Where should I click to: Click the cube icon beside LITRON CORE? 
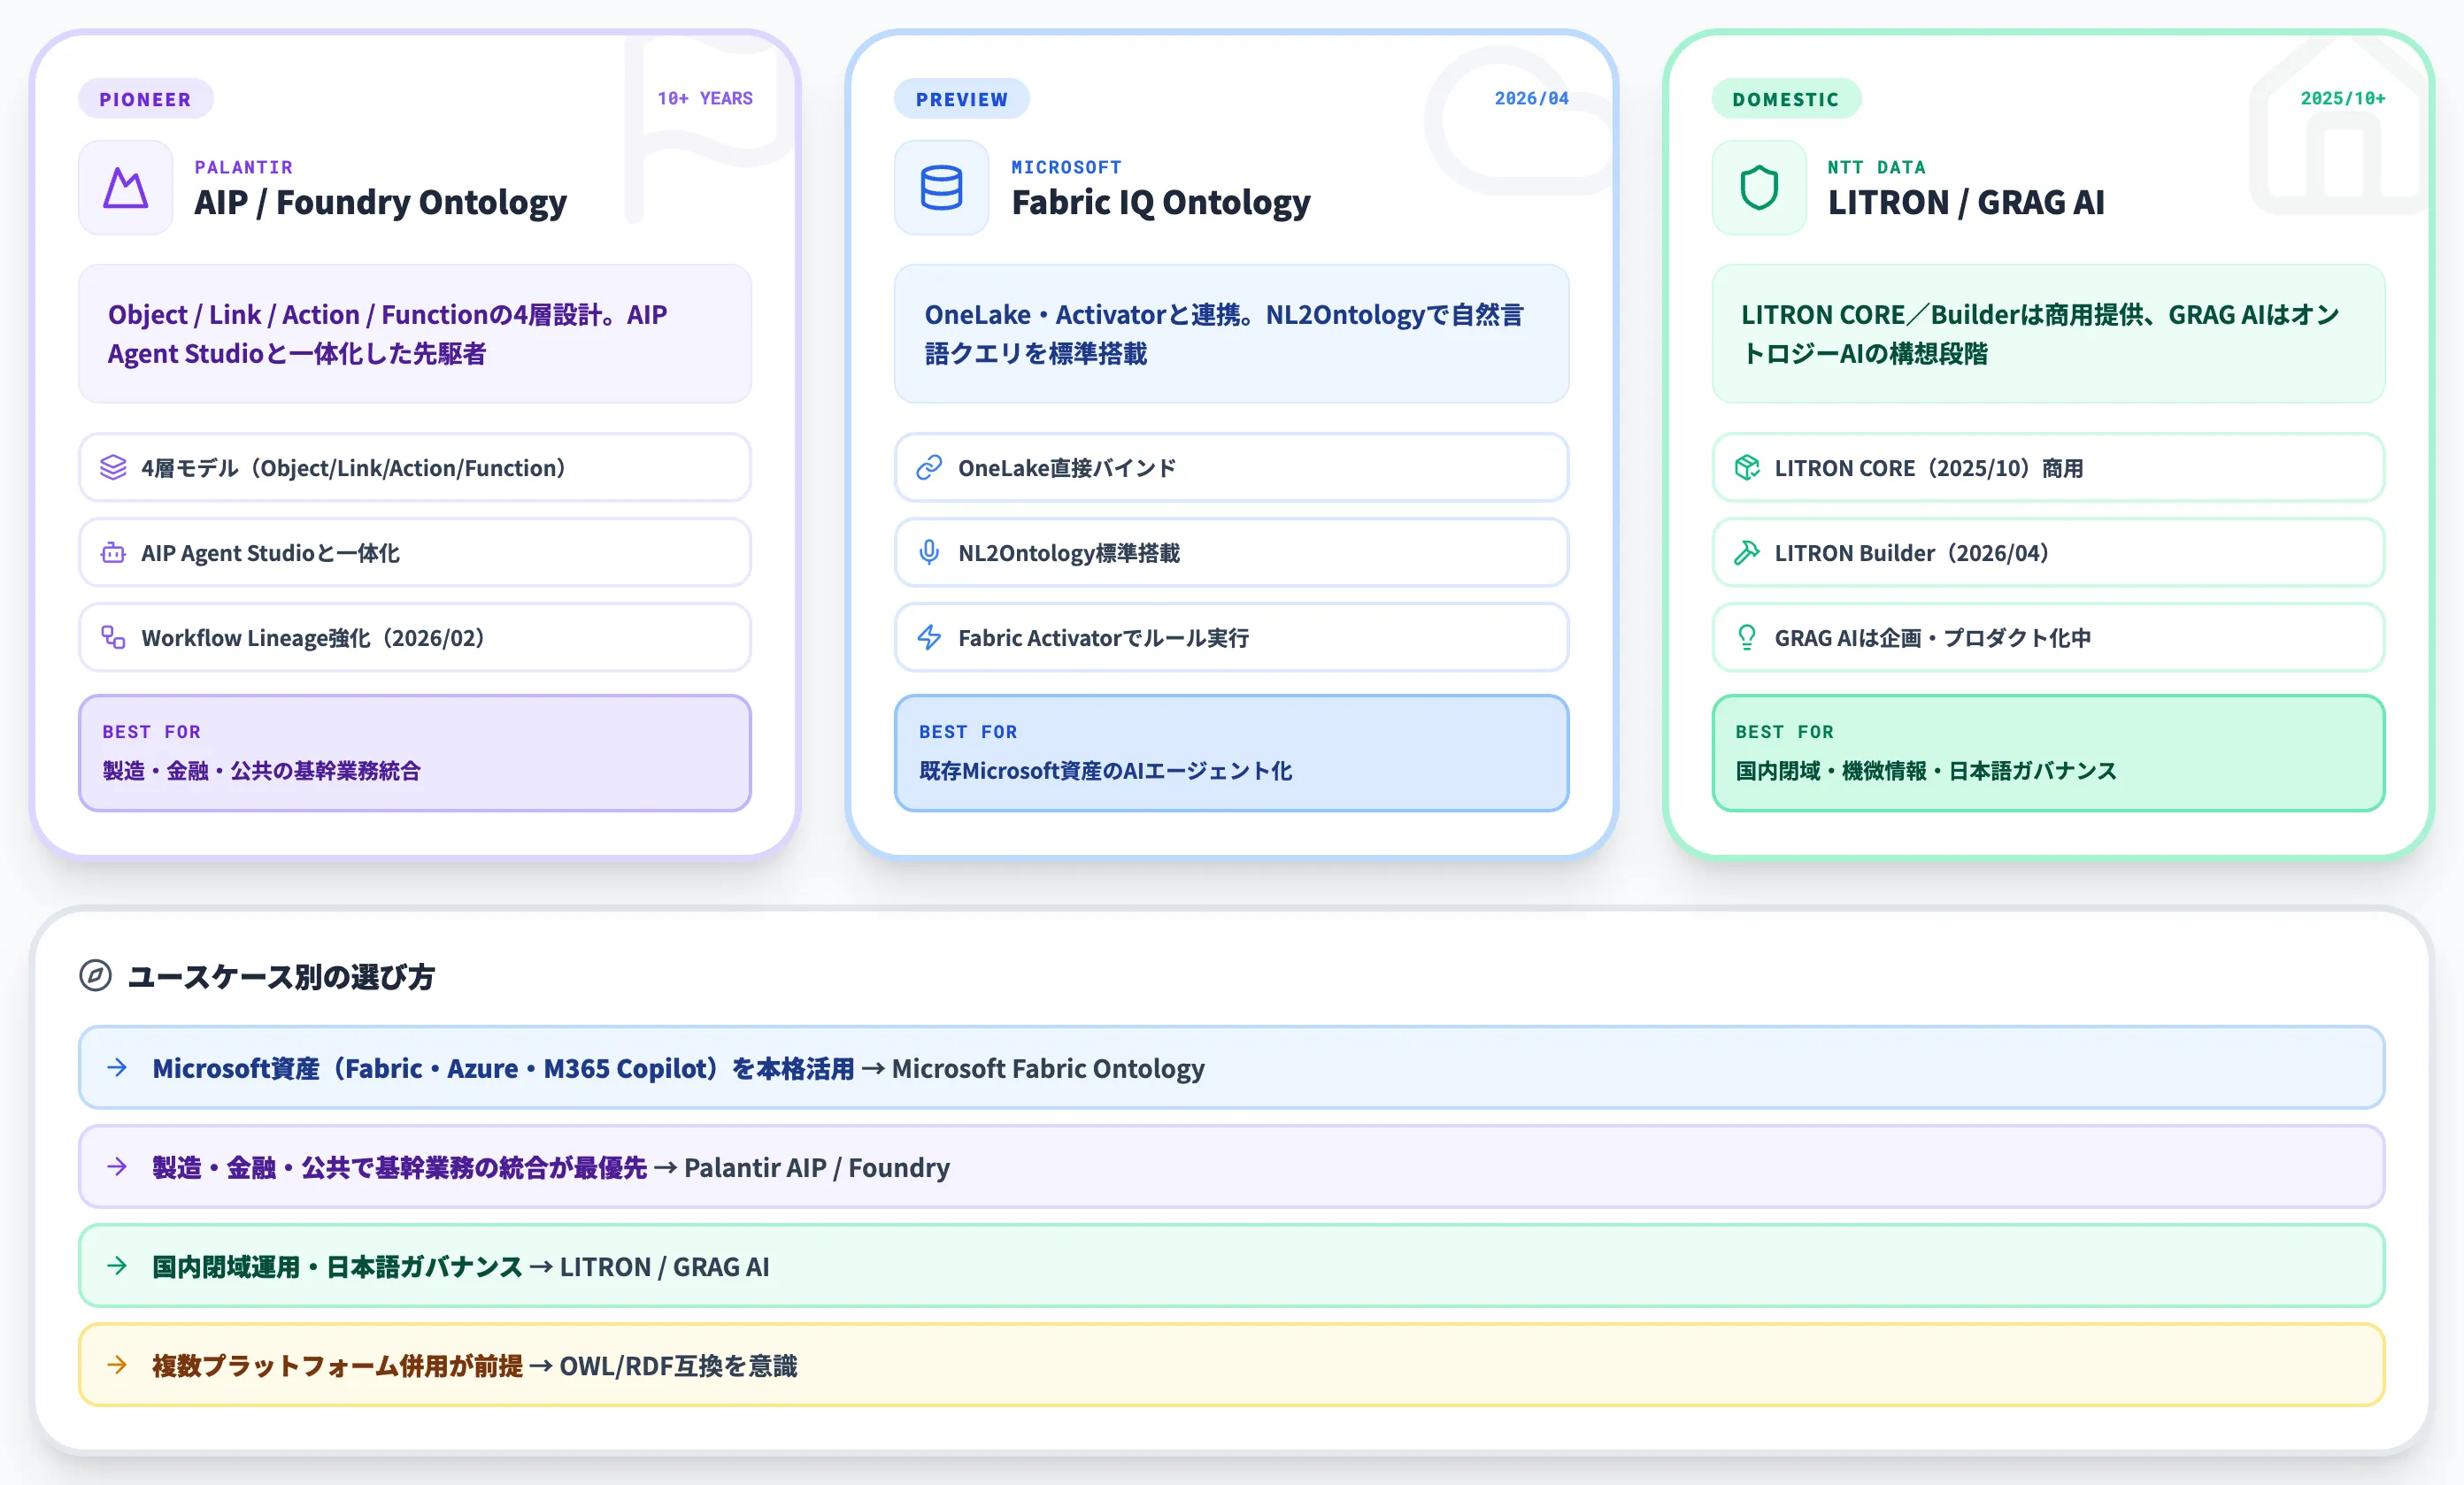(x=1746, y=468)
